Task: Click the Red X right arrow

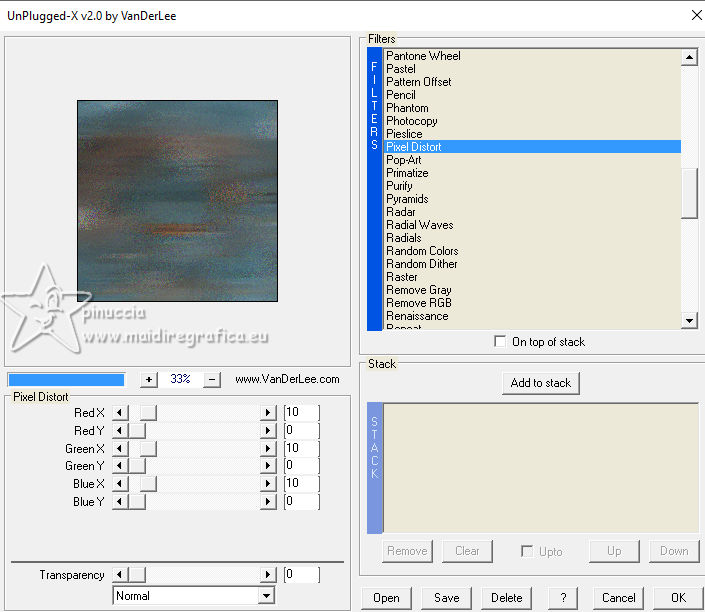Action: coord(268,412)
